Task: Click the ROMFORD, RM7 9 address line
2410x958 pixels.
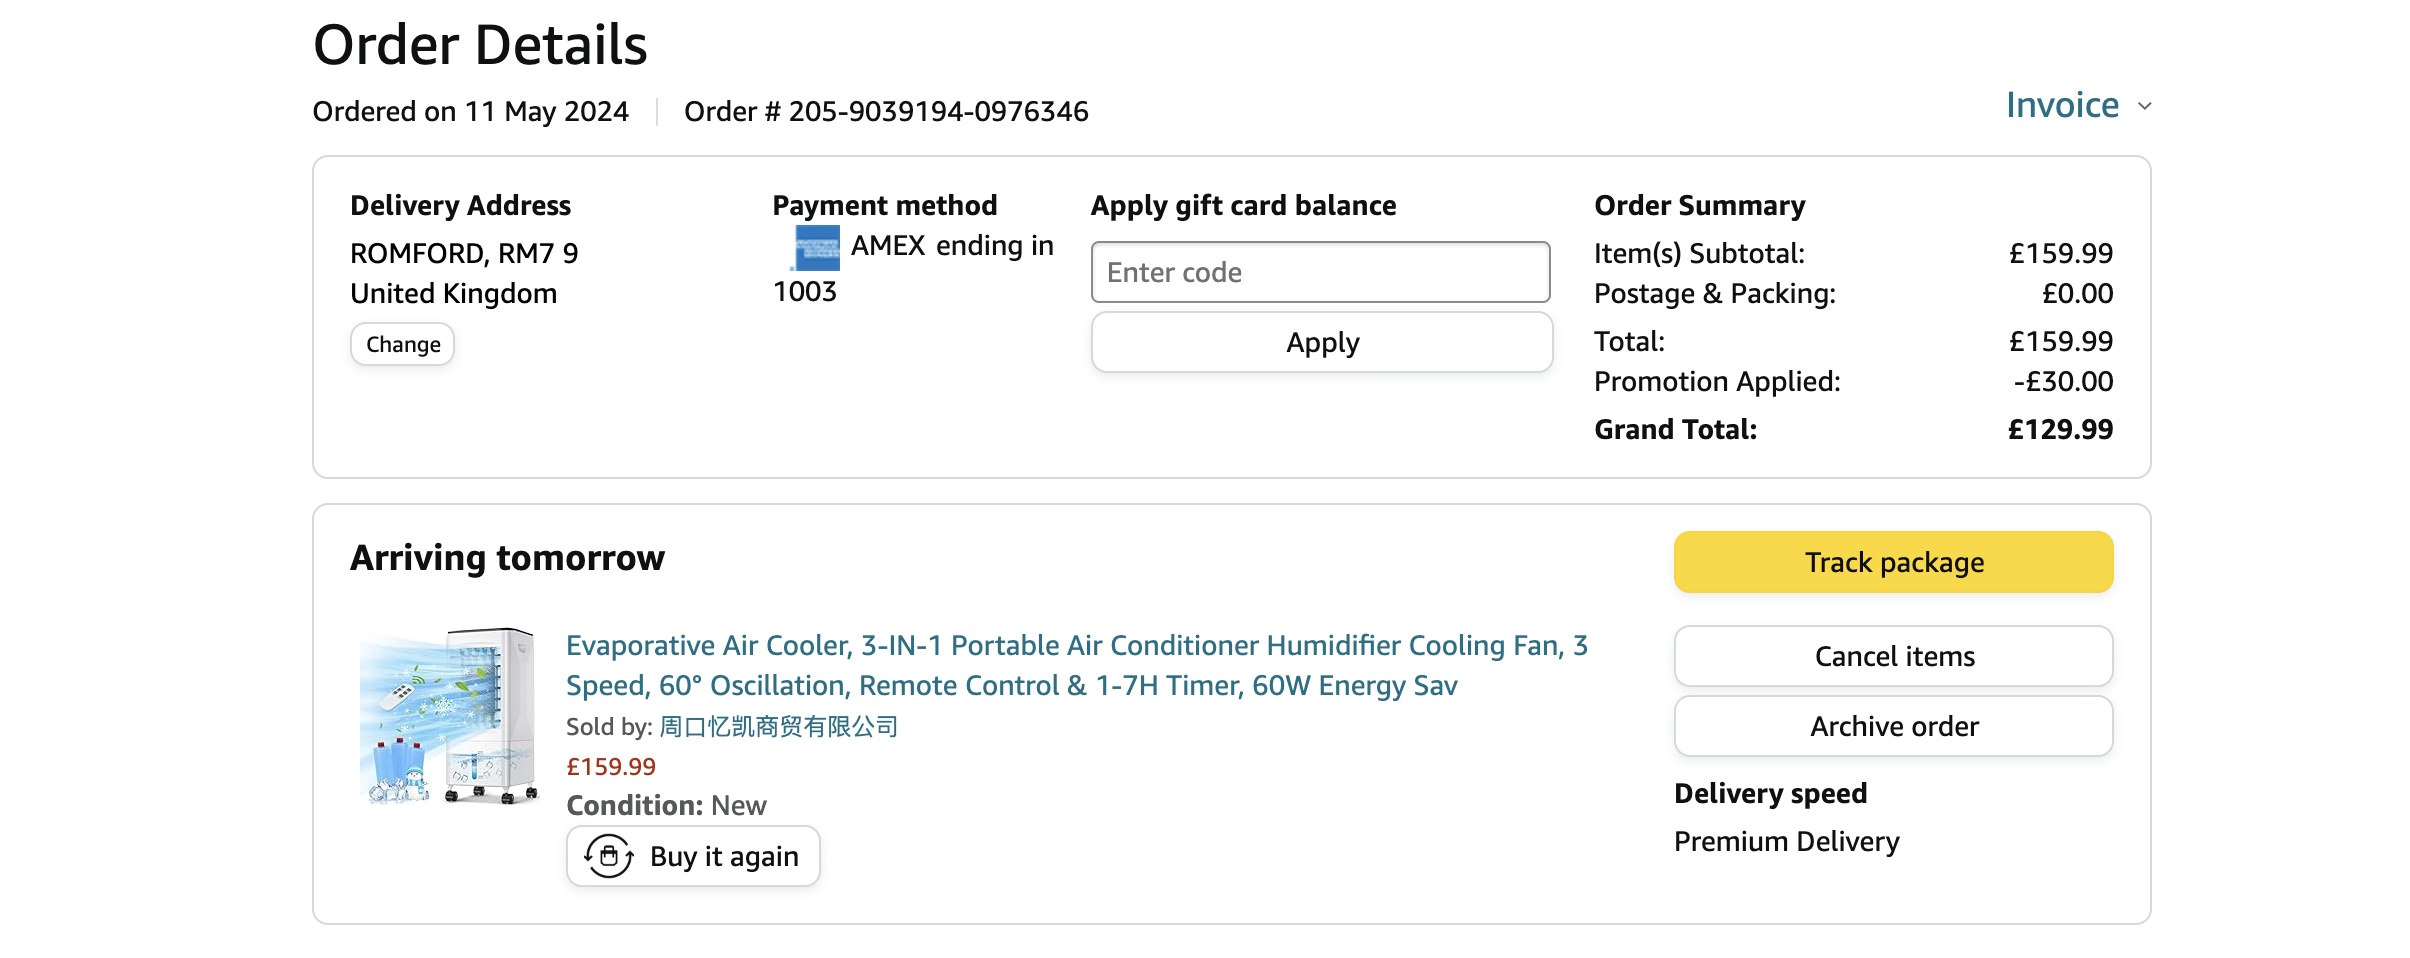Action: tap(464, 253)
